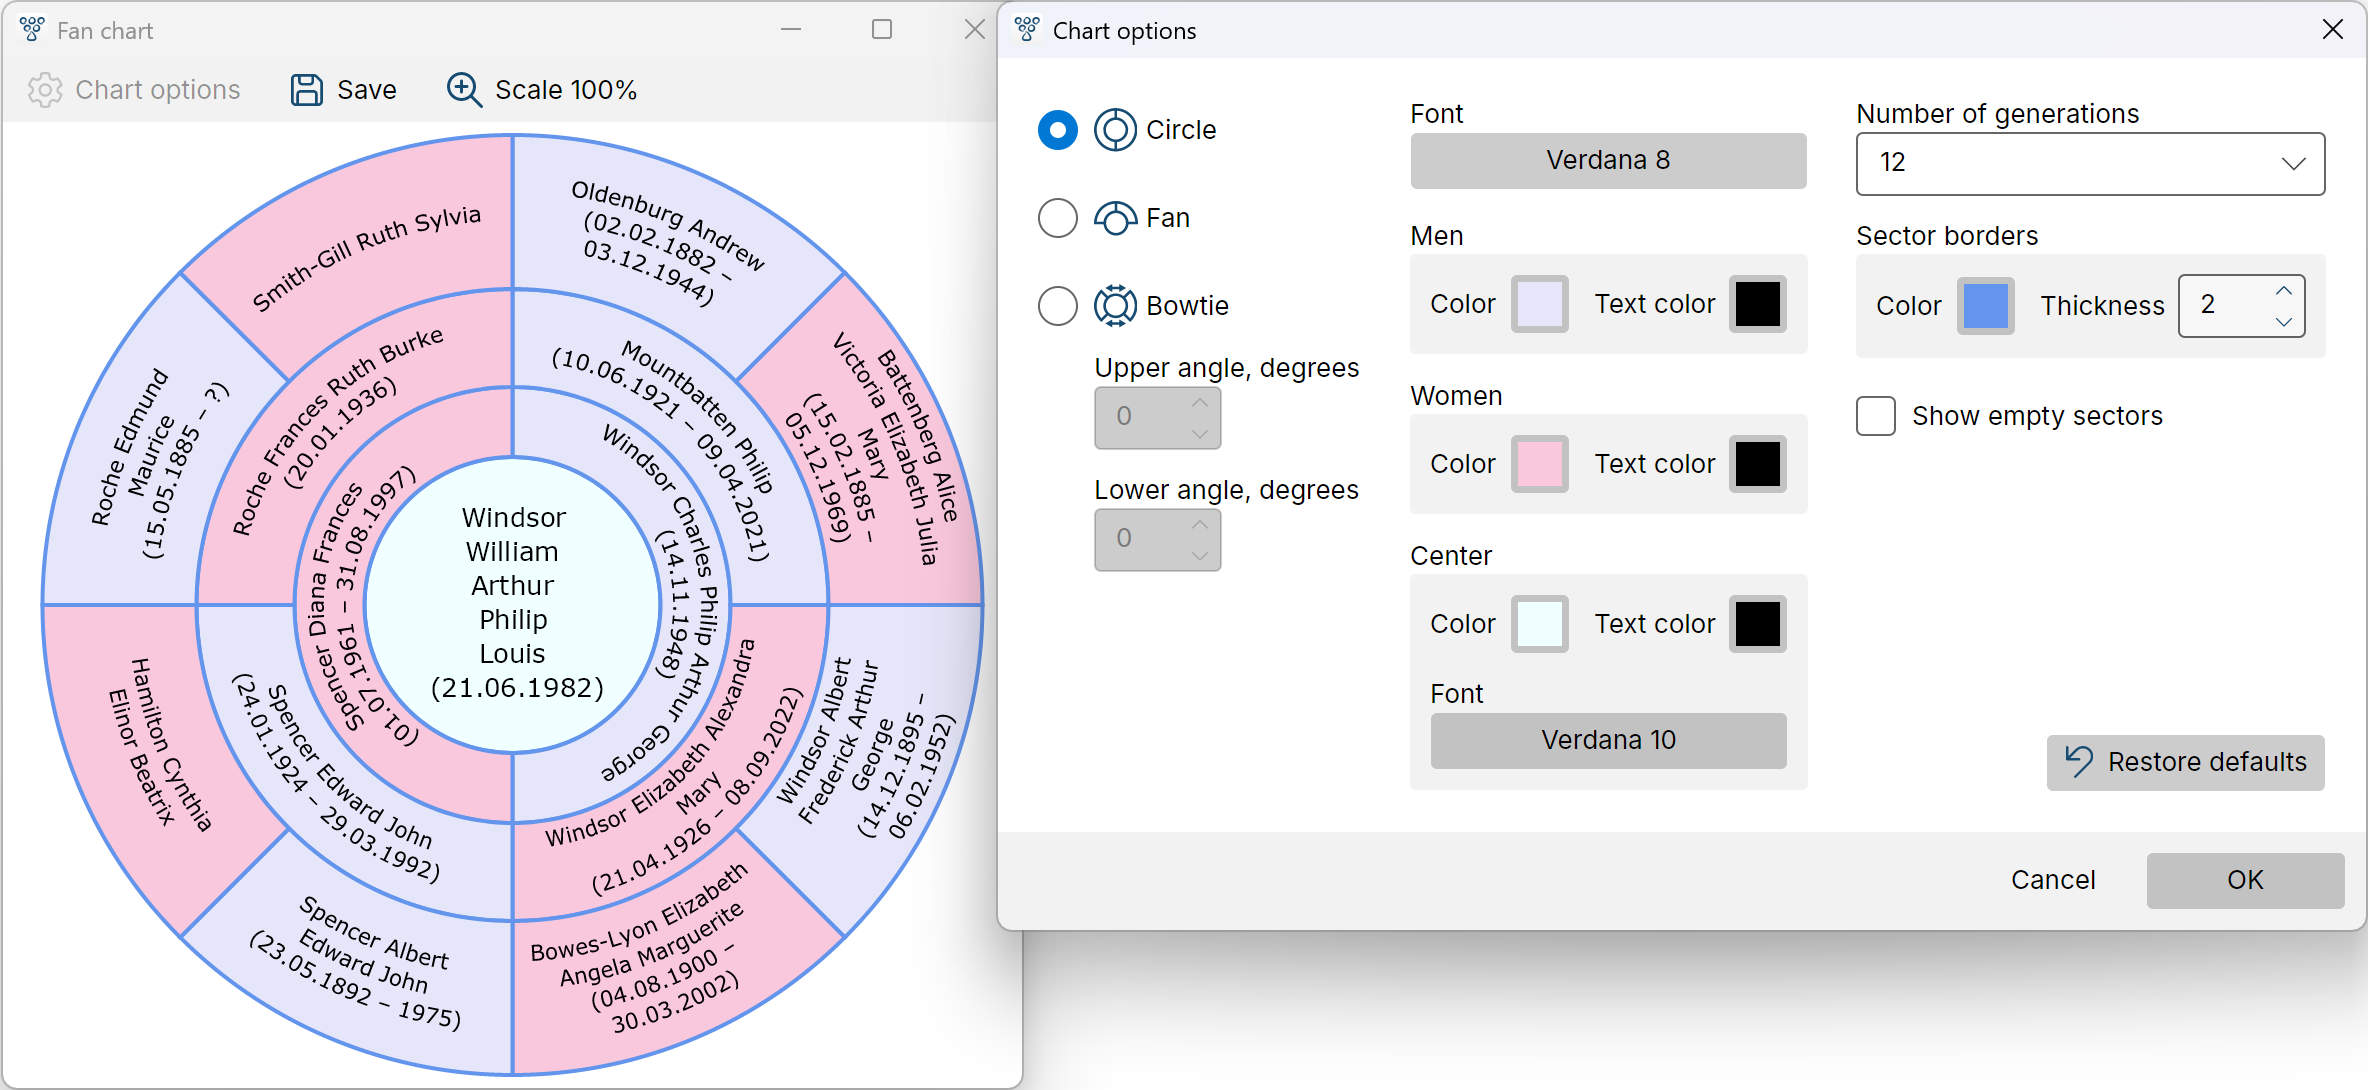Open the Center color swatch
2368x1090 pixels.
pos(1539,624)
